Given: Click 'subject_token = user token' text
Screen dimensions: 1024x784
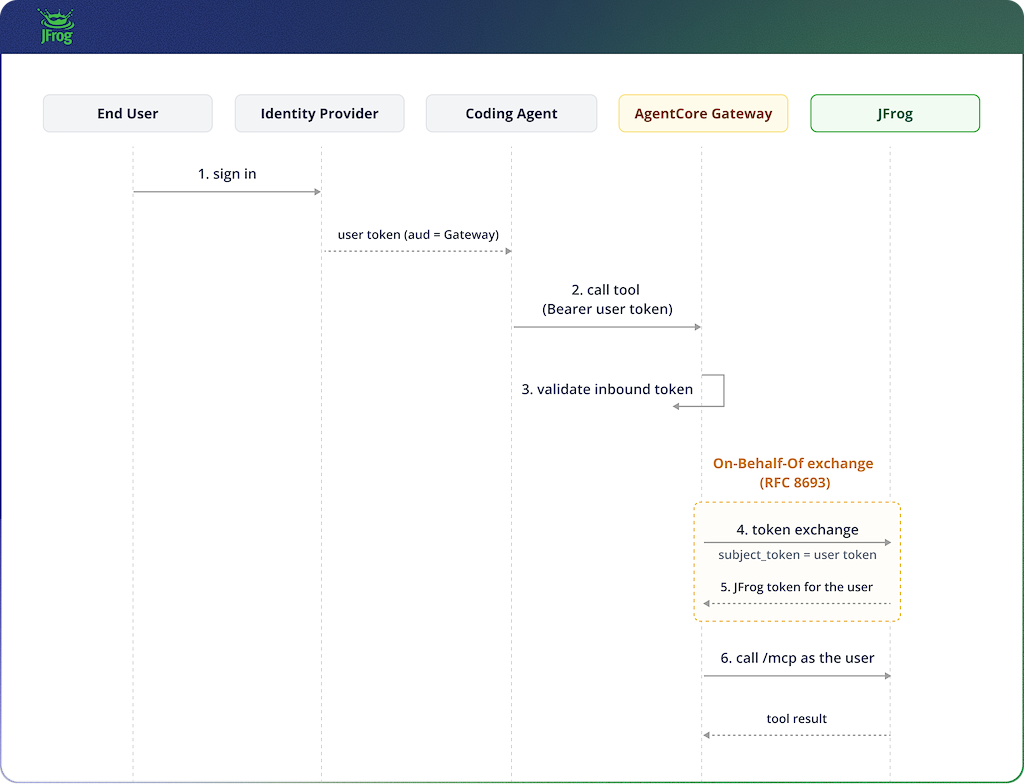Looking at the screenshot, I should (x=797, y=555).
